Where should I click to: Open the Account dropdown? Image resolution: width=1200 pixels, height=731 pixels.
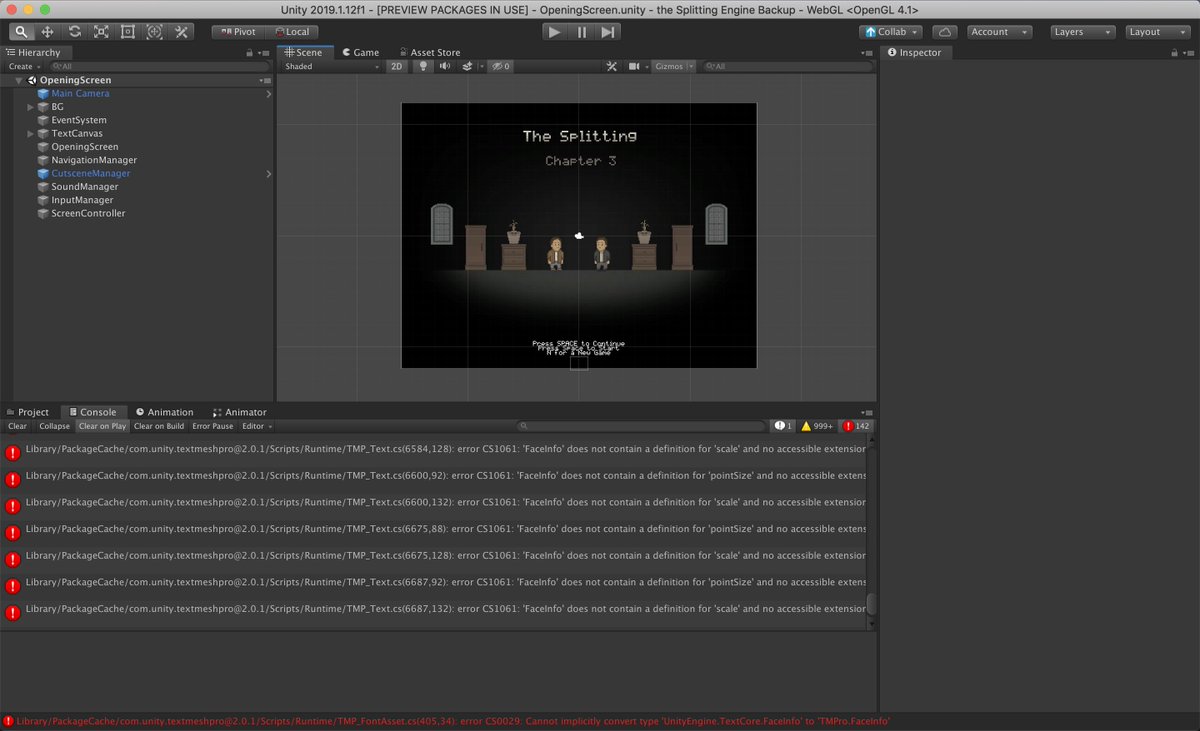click(999, 32)
